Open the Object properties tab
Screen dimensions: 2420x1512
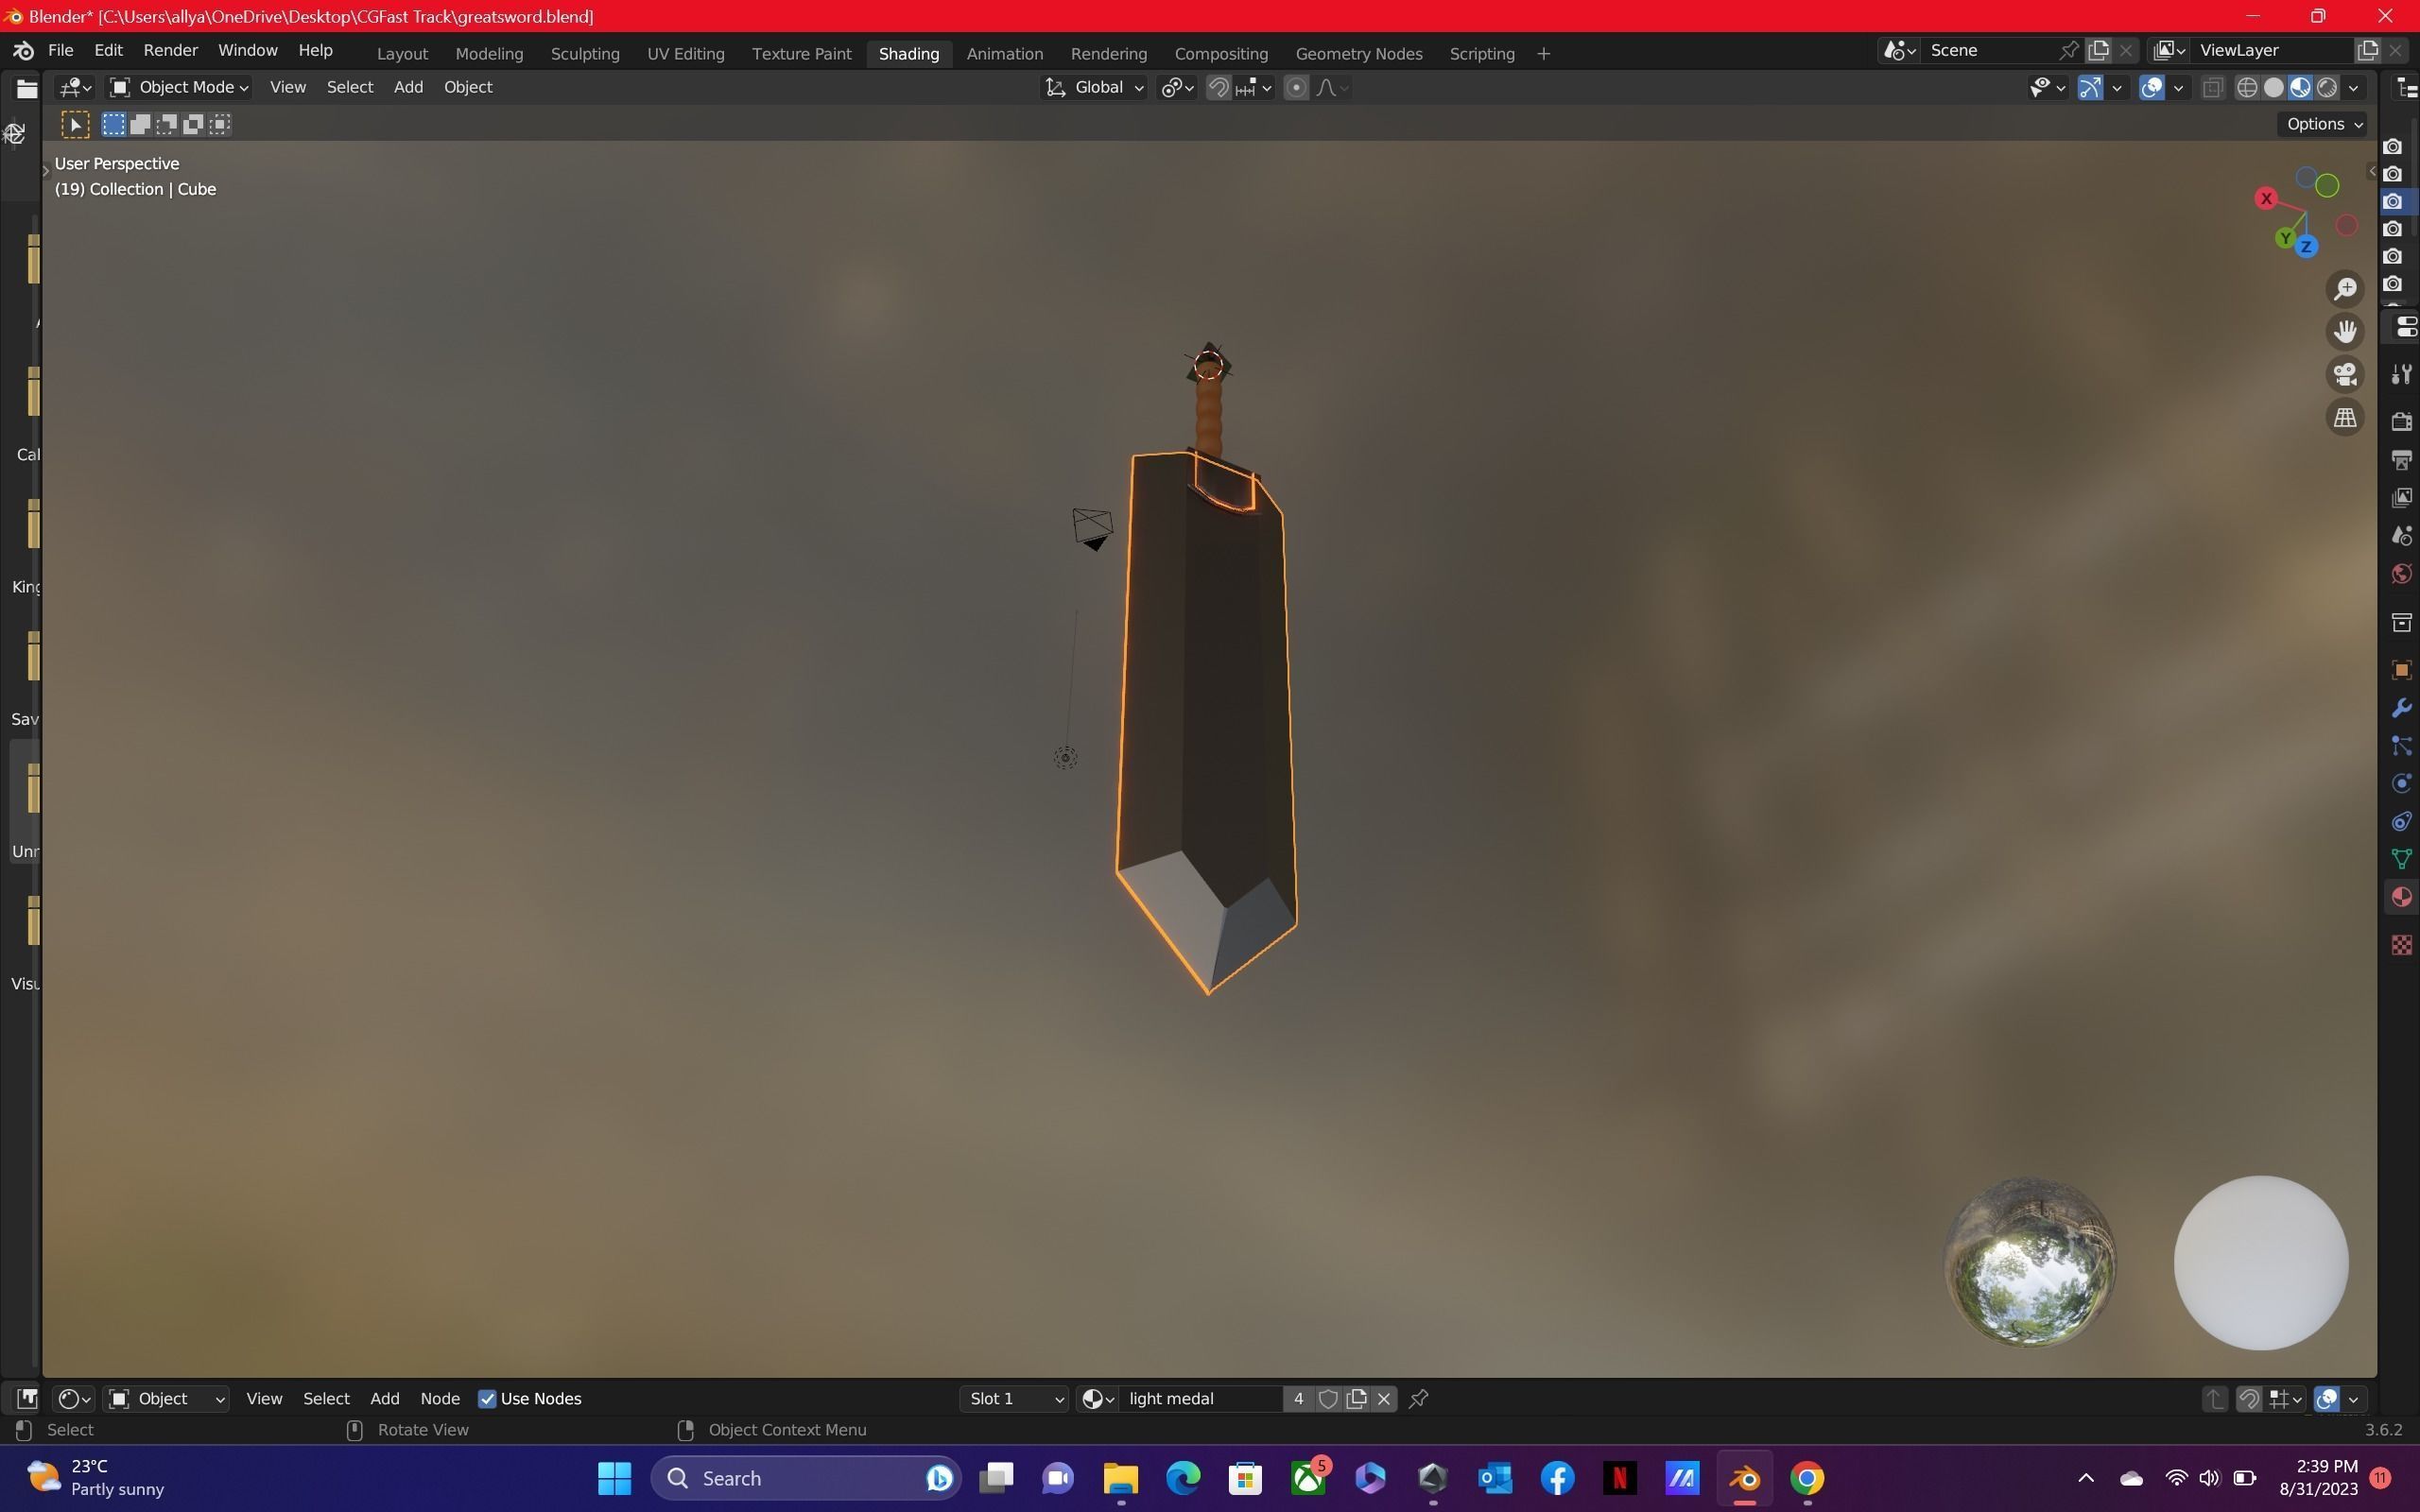coord(2401,670)
